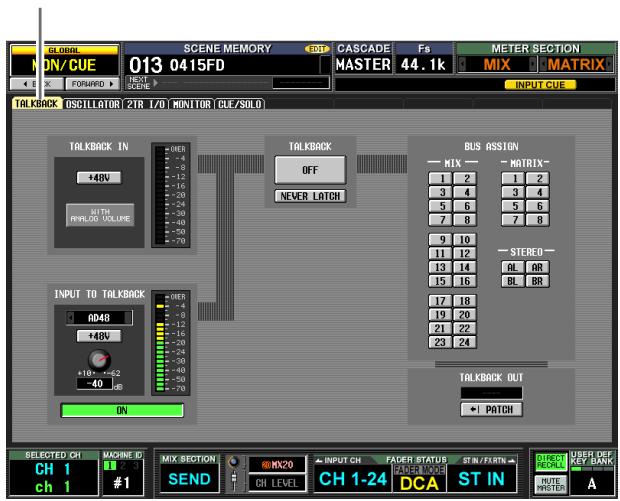
Task: Toggle the DIRECT RECALL button
Action: 550,462
